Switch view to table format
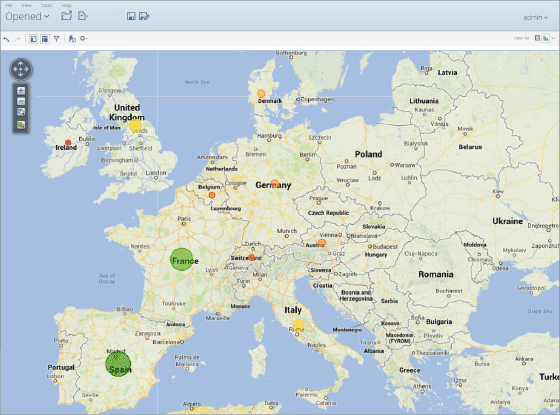The height and width of the screenshot is (415, 560). [x=537, y=38]
